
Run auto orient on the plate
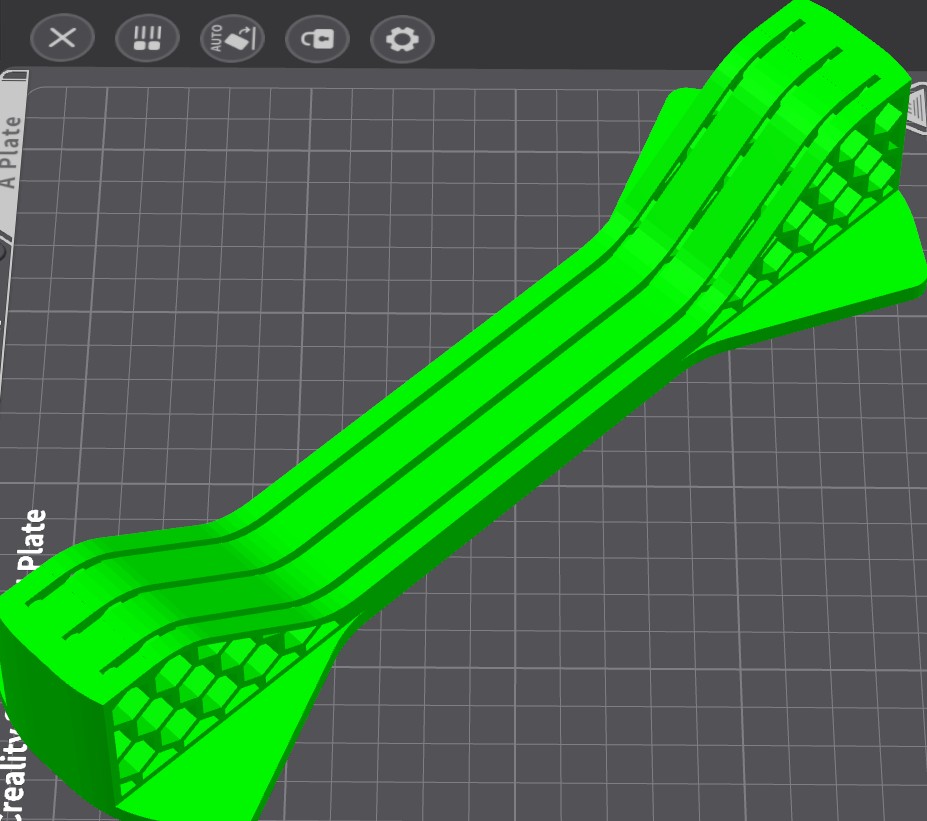[232, 38]
